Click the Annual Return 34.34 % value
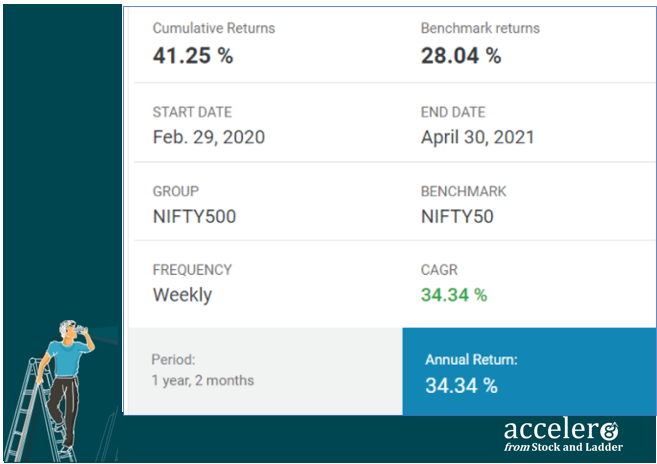 [461, 386]
